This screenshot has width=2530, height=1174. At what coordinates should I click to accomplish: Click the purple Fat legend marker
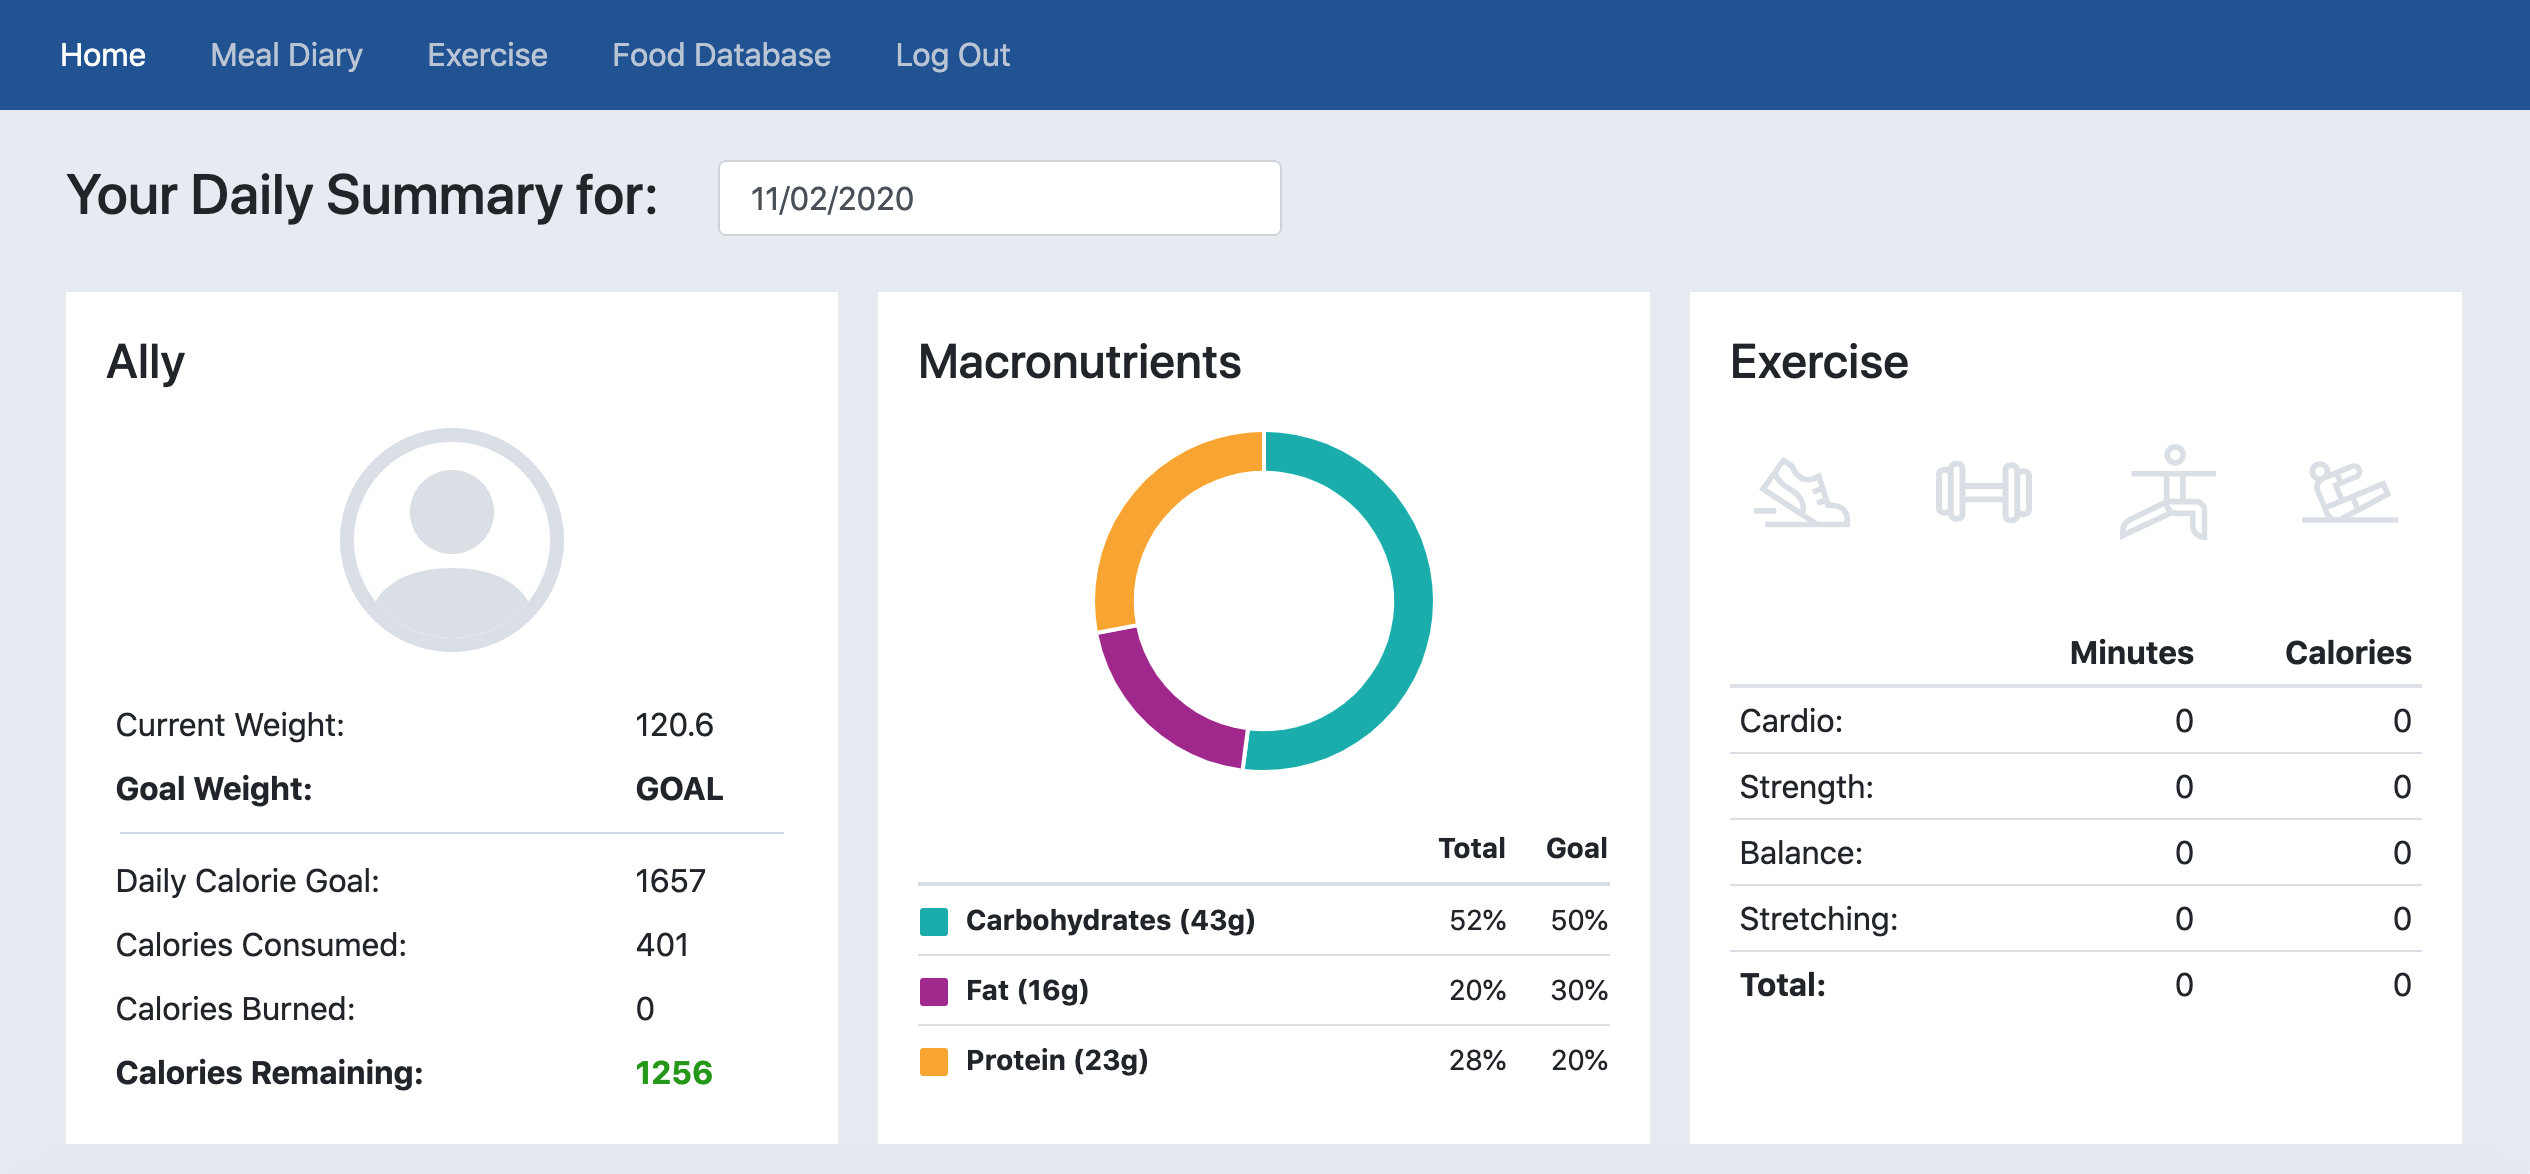934,989
